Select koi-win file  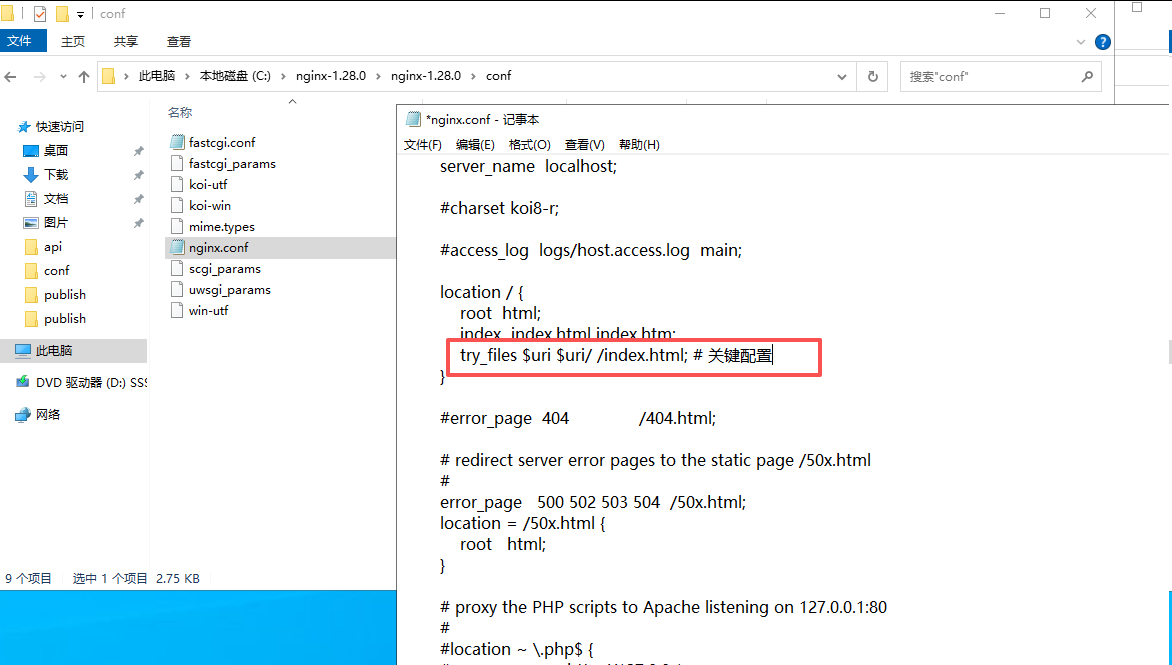point(210,205)
